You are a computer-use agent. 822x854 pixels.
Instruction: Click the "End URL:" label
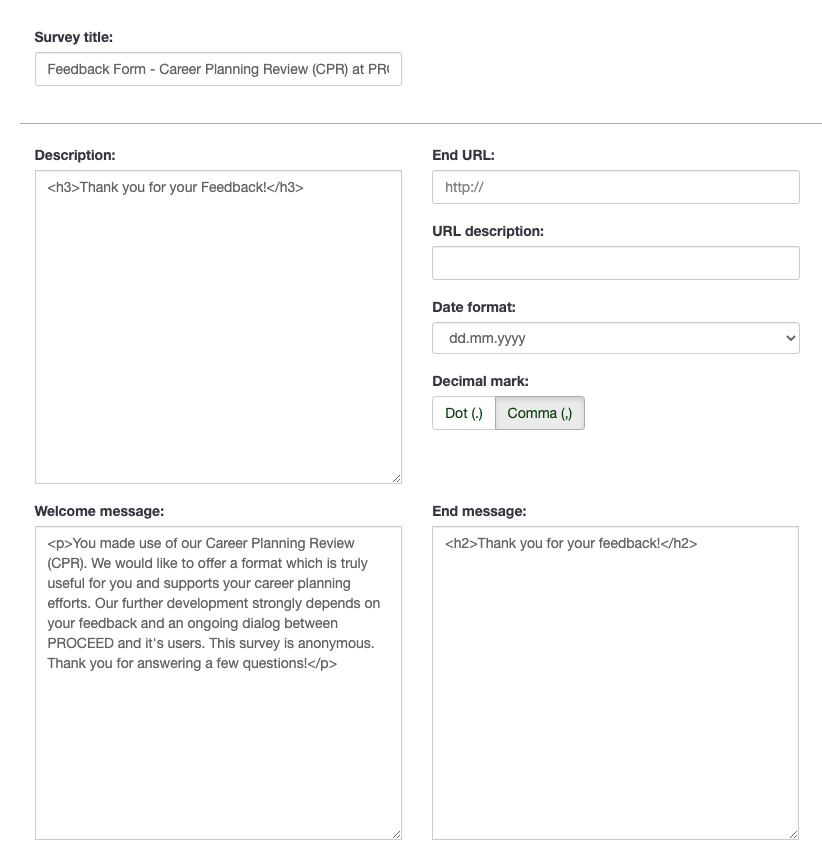463,155
